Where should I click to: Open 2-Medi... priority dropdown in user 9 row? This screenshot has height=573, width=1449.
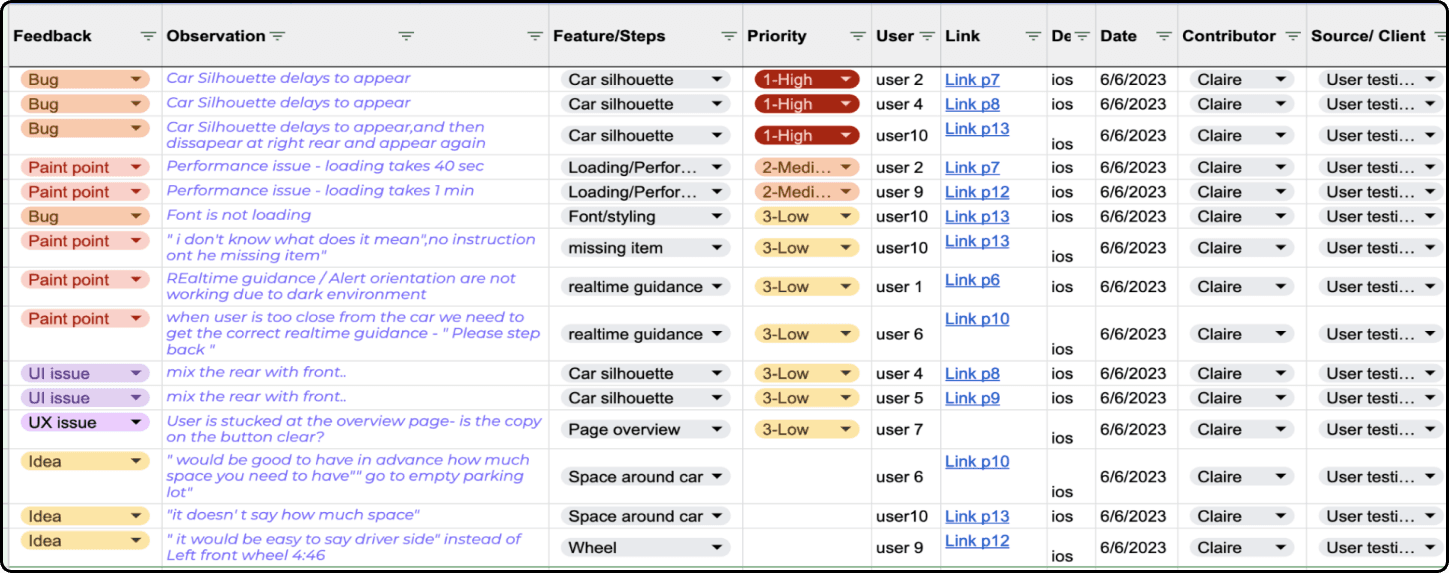[807, 192]
